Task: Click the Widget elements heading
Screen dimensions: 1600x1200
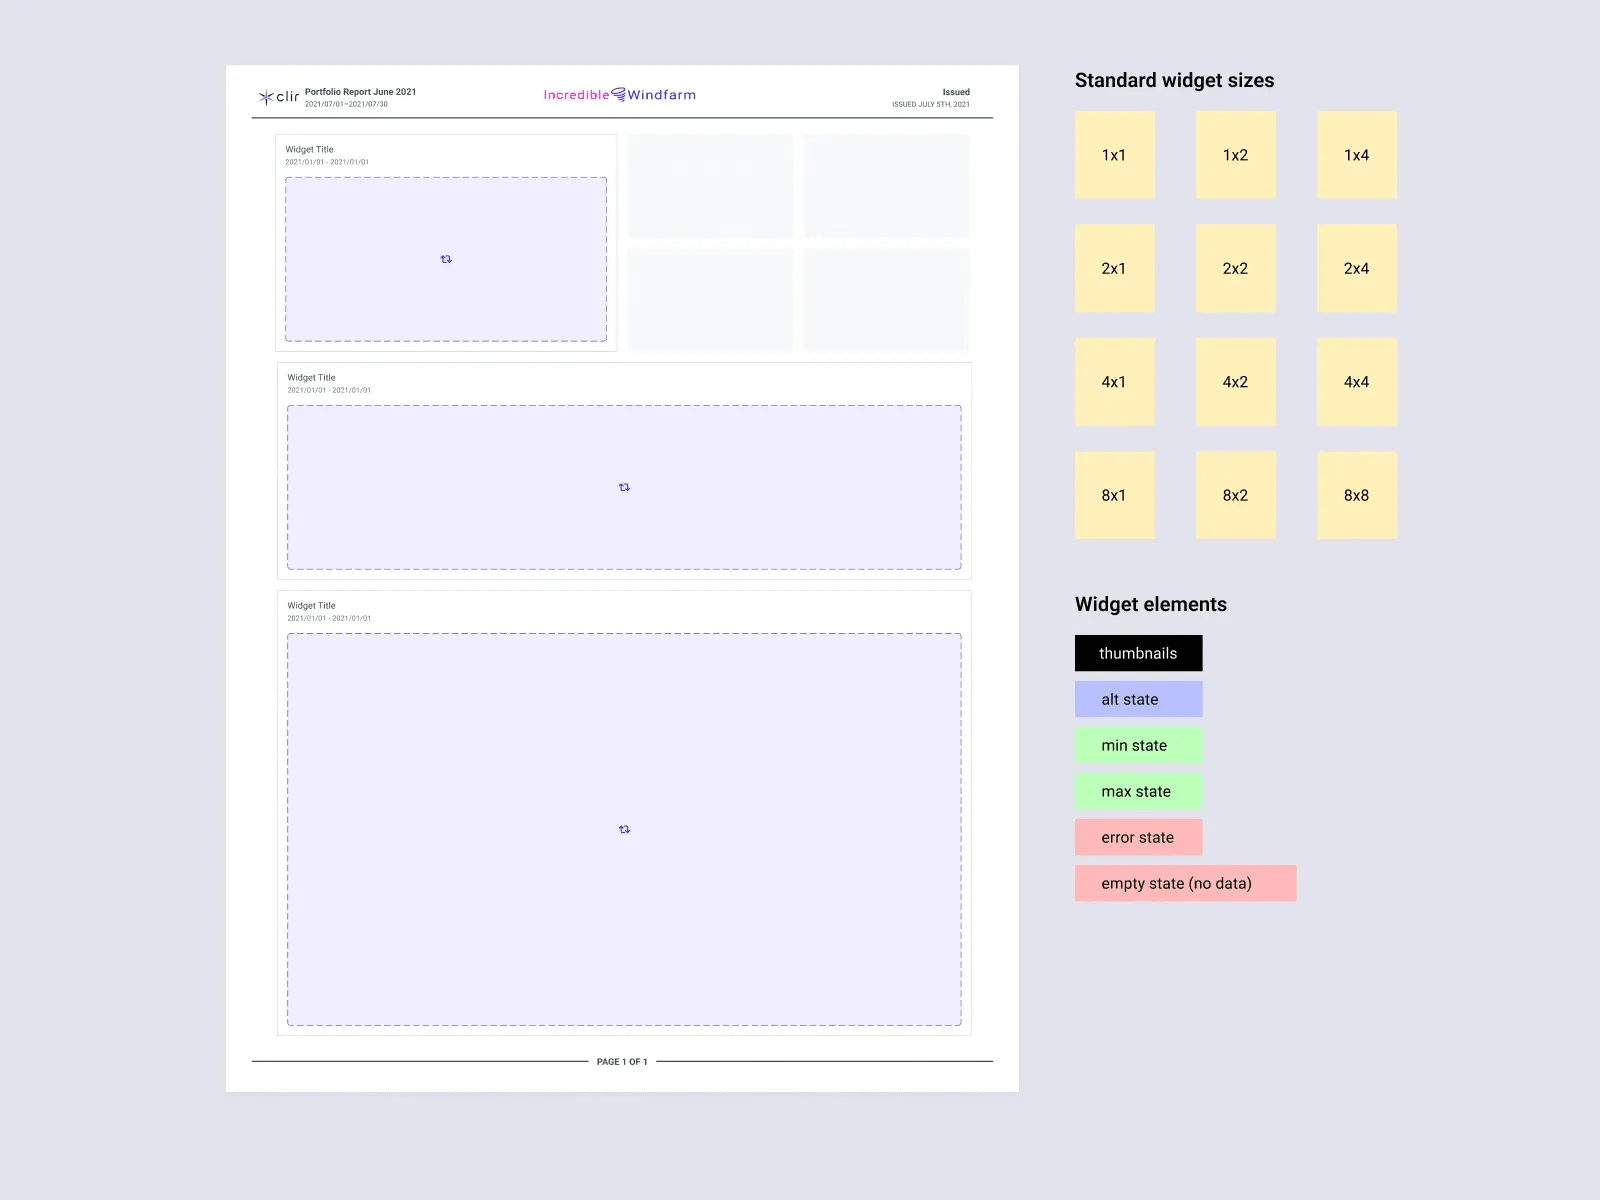Action: tap(1150, 604)
